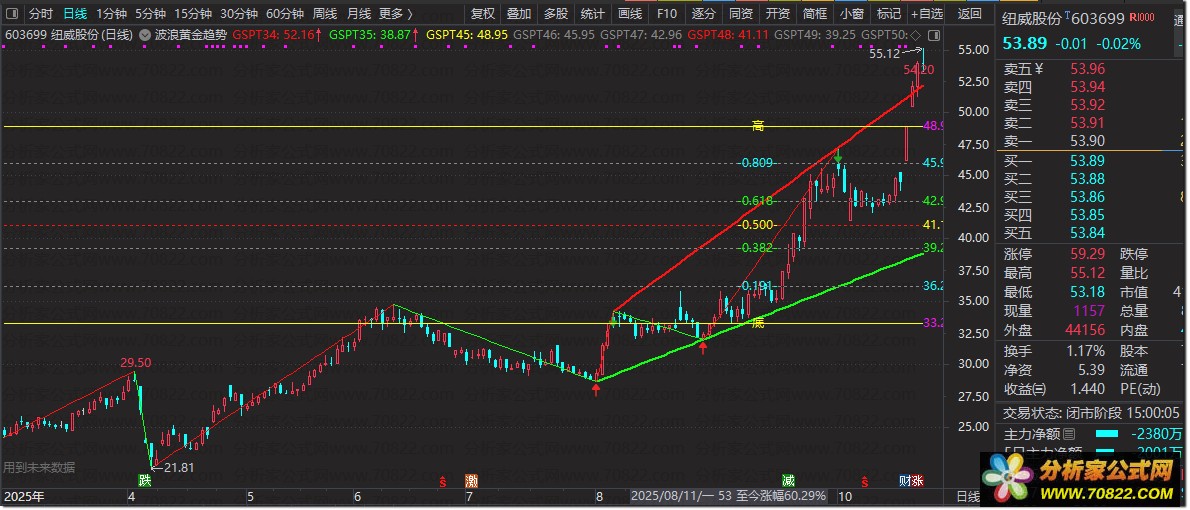Toggle the 小窗 small window
Viewport: 1190px width, 510px height.
pyautogui.click(x=852, y=14)
